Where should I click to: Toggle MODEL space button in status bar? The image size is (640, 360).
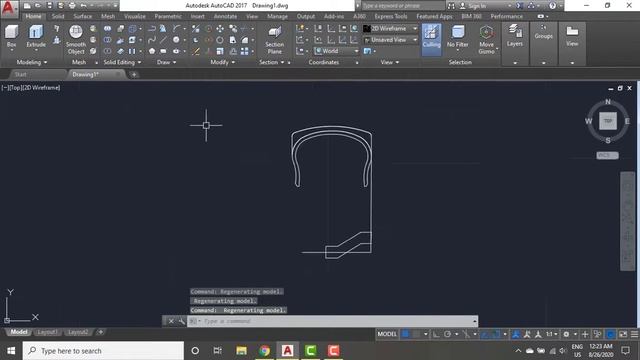(x=387, y=334)
